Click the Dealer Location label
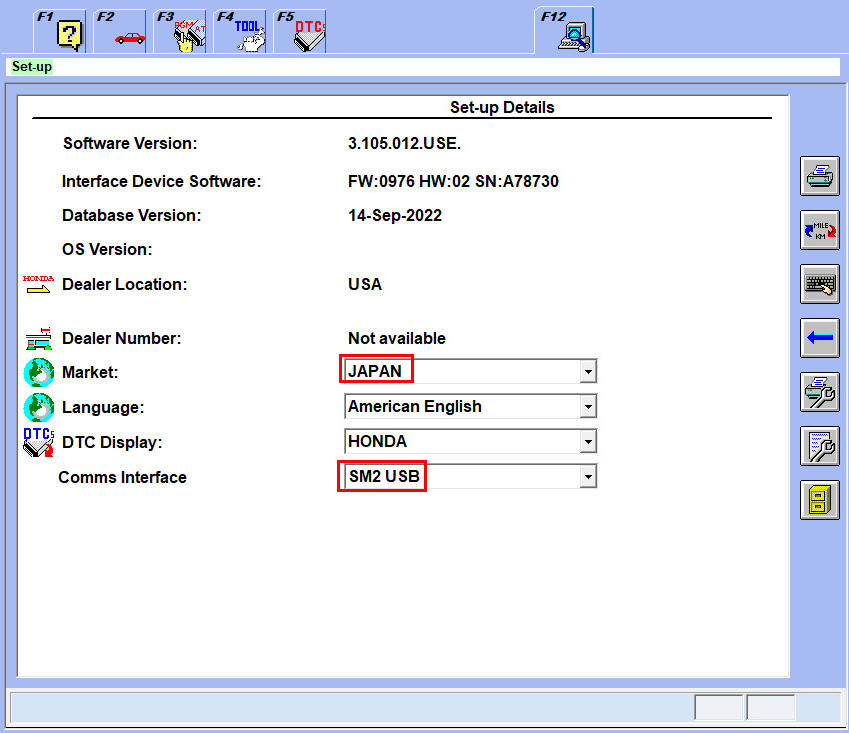Viewport: 849px width, 733px height. (125, 284)
